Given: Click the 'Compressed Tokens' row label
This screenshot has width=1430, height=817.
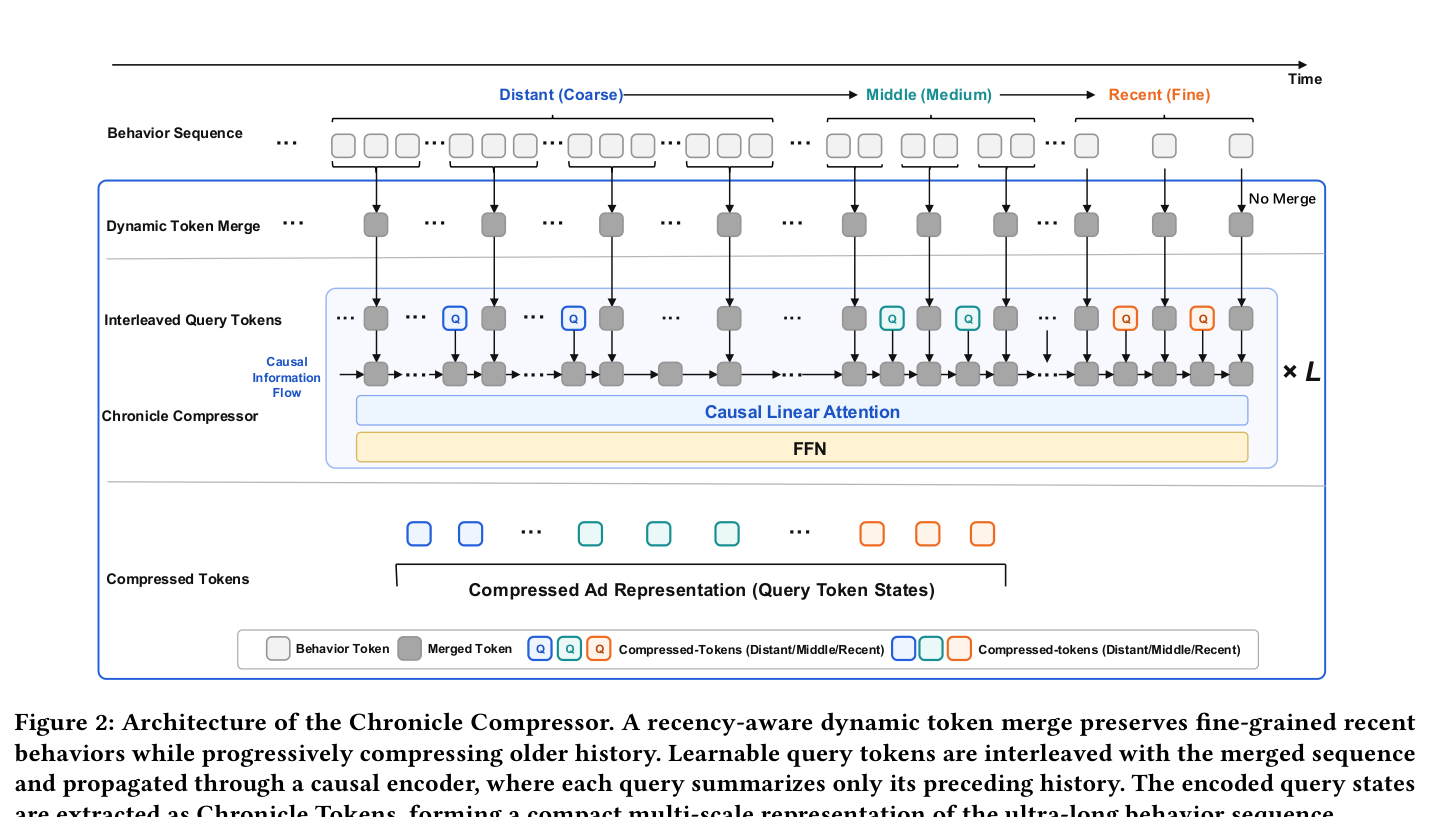Looking at the screenshot, I should pyautogui.click(x=178, y=579).
